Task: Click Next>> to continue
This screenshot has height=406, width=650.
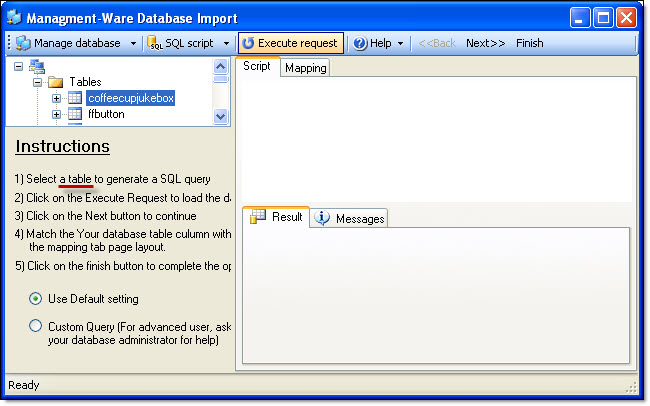Action: tap(485, 43)
